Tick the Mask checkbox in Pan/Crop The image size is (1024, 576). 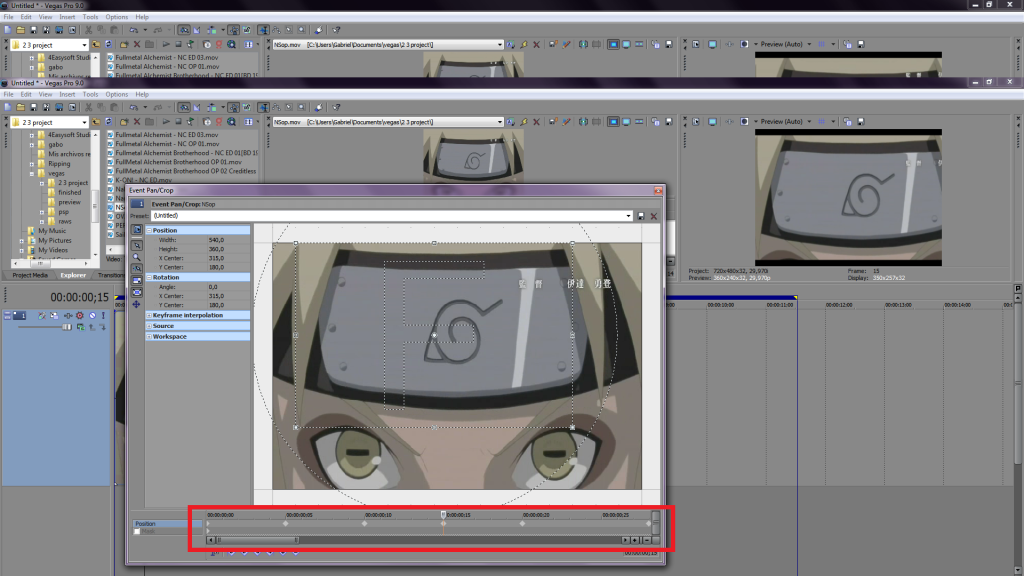coord(136,532)
